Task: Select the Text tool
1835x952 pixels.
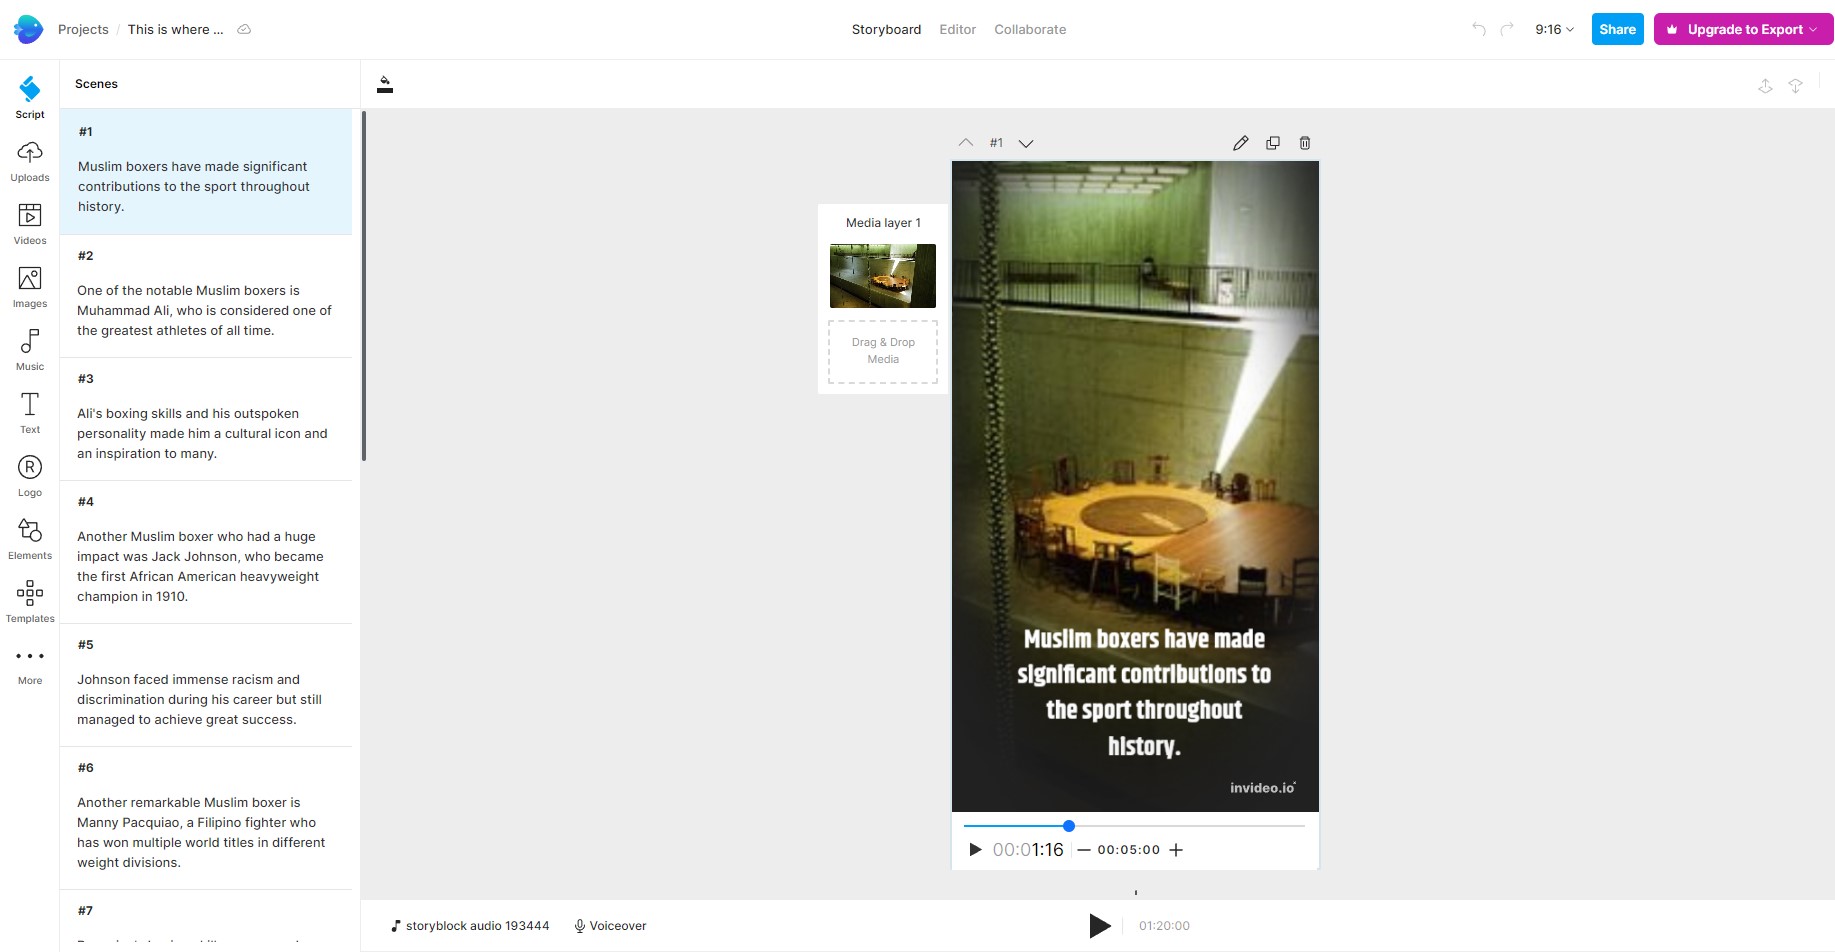Action: click(30, 413)
